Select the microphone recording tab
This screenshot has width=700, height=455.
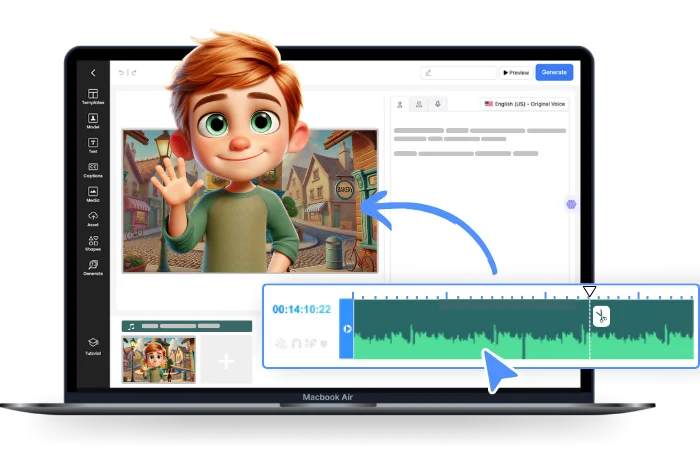438,104
